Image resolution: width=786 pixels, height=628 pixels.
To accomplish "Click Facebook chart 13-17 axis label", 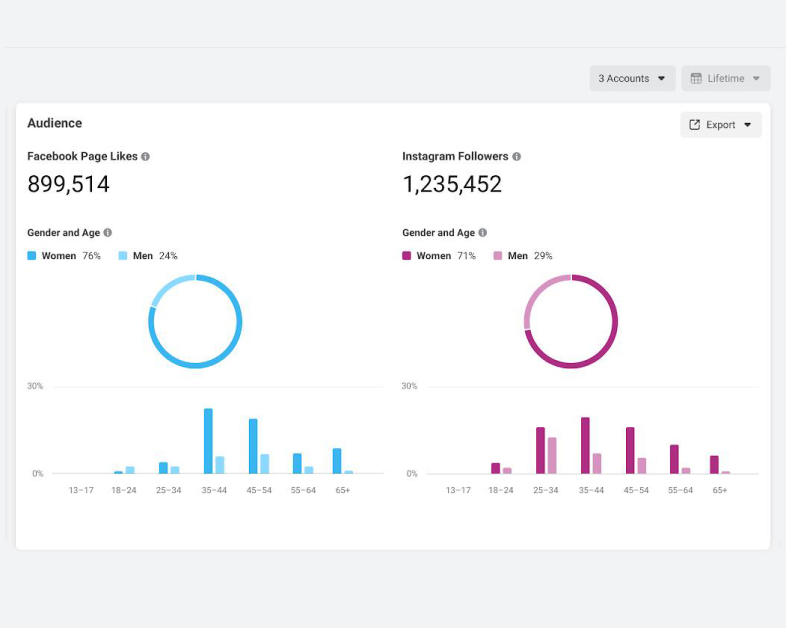I will point(81,490).
